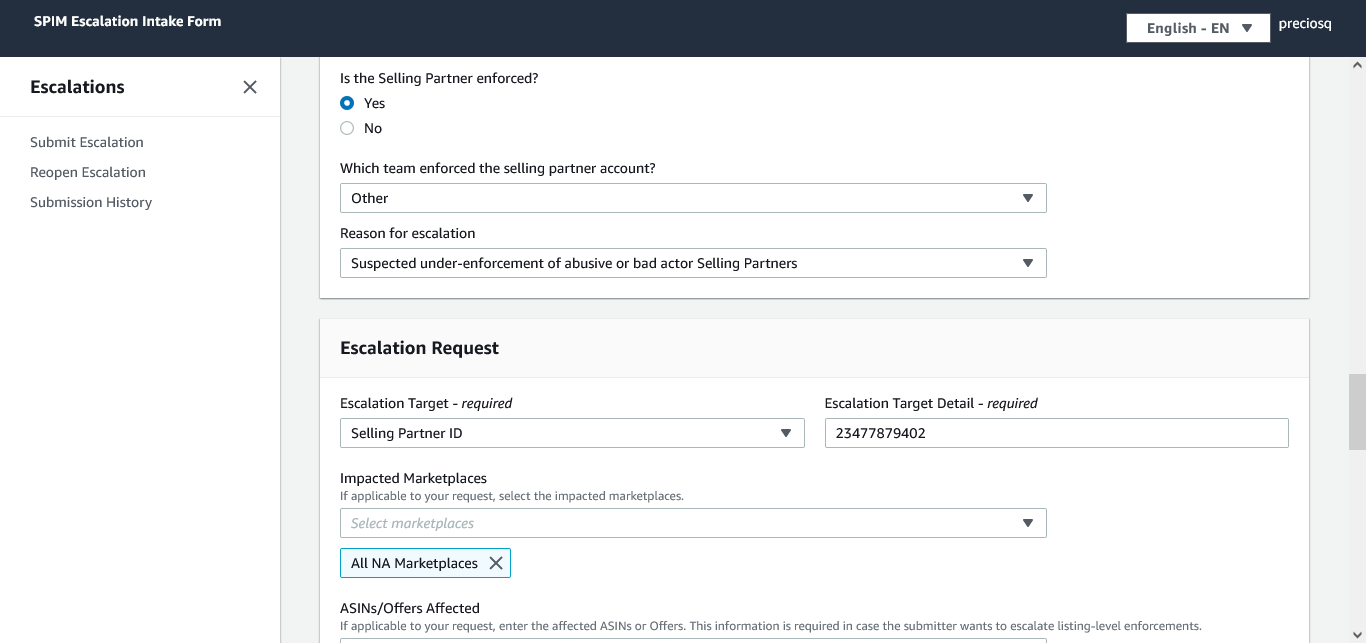Viewport: 1366px width, 643px height.
Task: Remove the All NA Marketplaces tag
Action: point(496,563)
